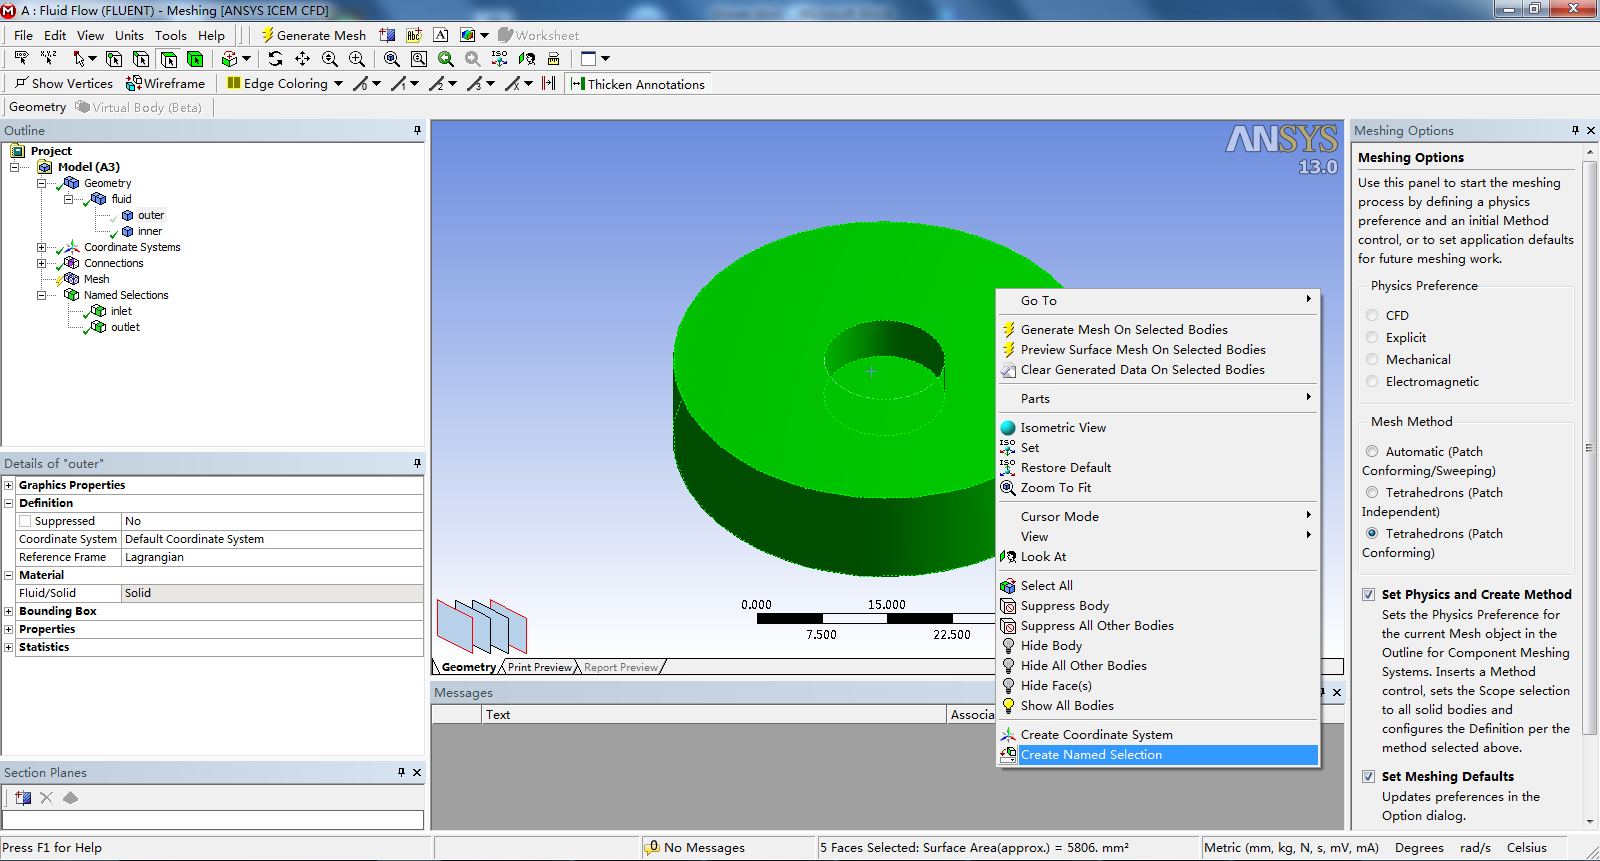Click the Magnifier Window toolbar icon
The image size is (1600, 861).
click(x=419, y=59)
